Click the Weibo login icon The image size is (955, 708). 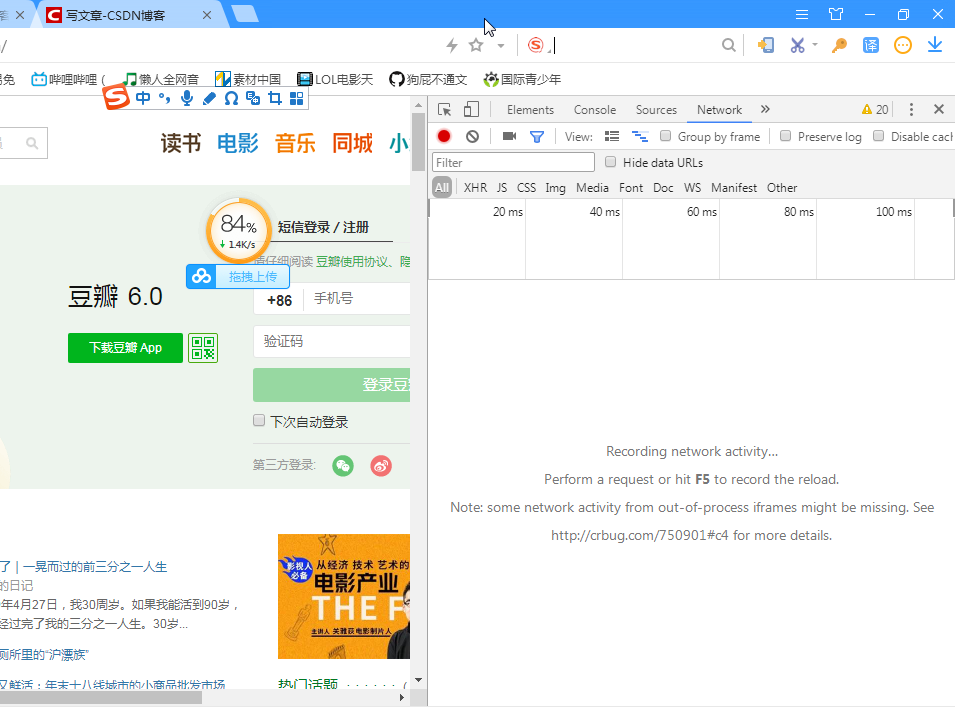click(x=381, y=466)
